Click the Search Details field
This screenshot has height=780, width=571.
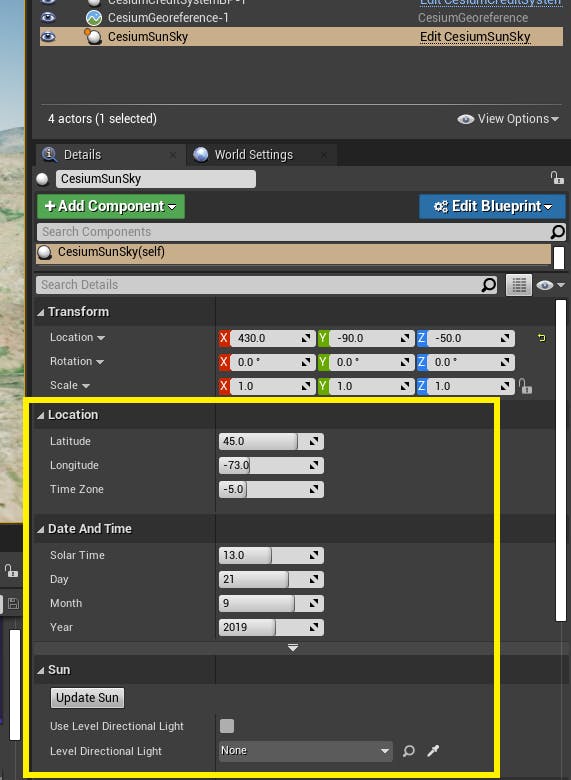click(x=259, y=285)
